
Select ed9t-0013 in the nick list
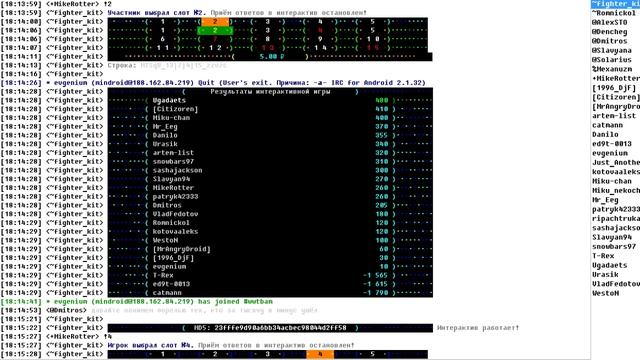(x=611, y=144)
